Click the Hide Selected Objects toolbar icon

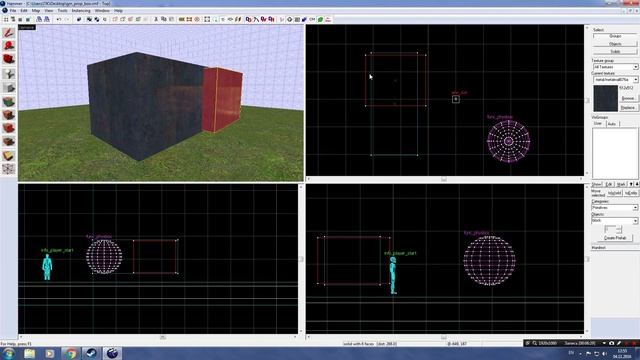click(116, 19)
